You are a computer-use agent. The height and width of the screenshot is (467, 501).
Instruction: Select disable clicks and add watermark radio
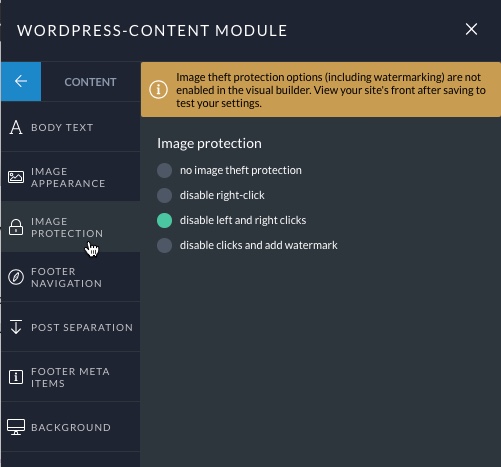tap(164, 246)
